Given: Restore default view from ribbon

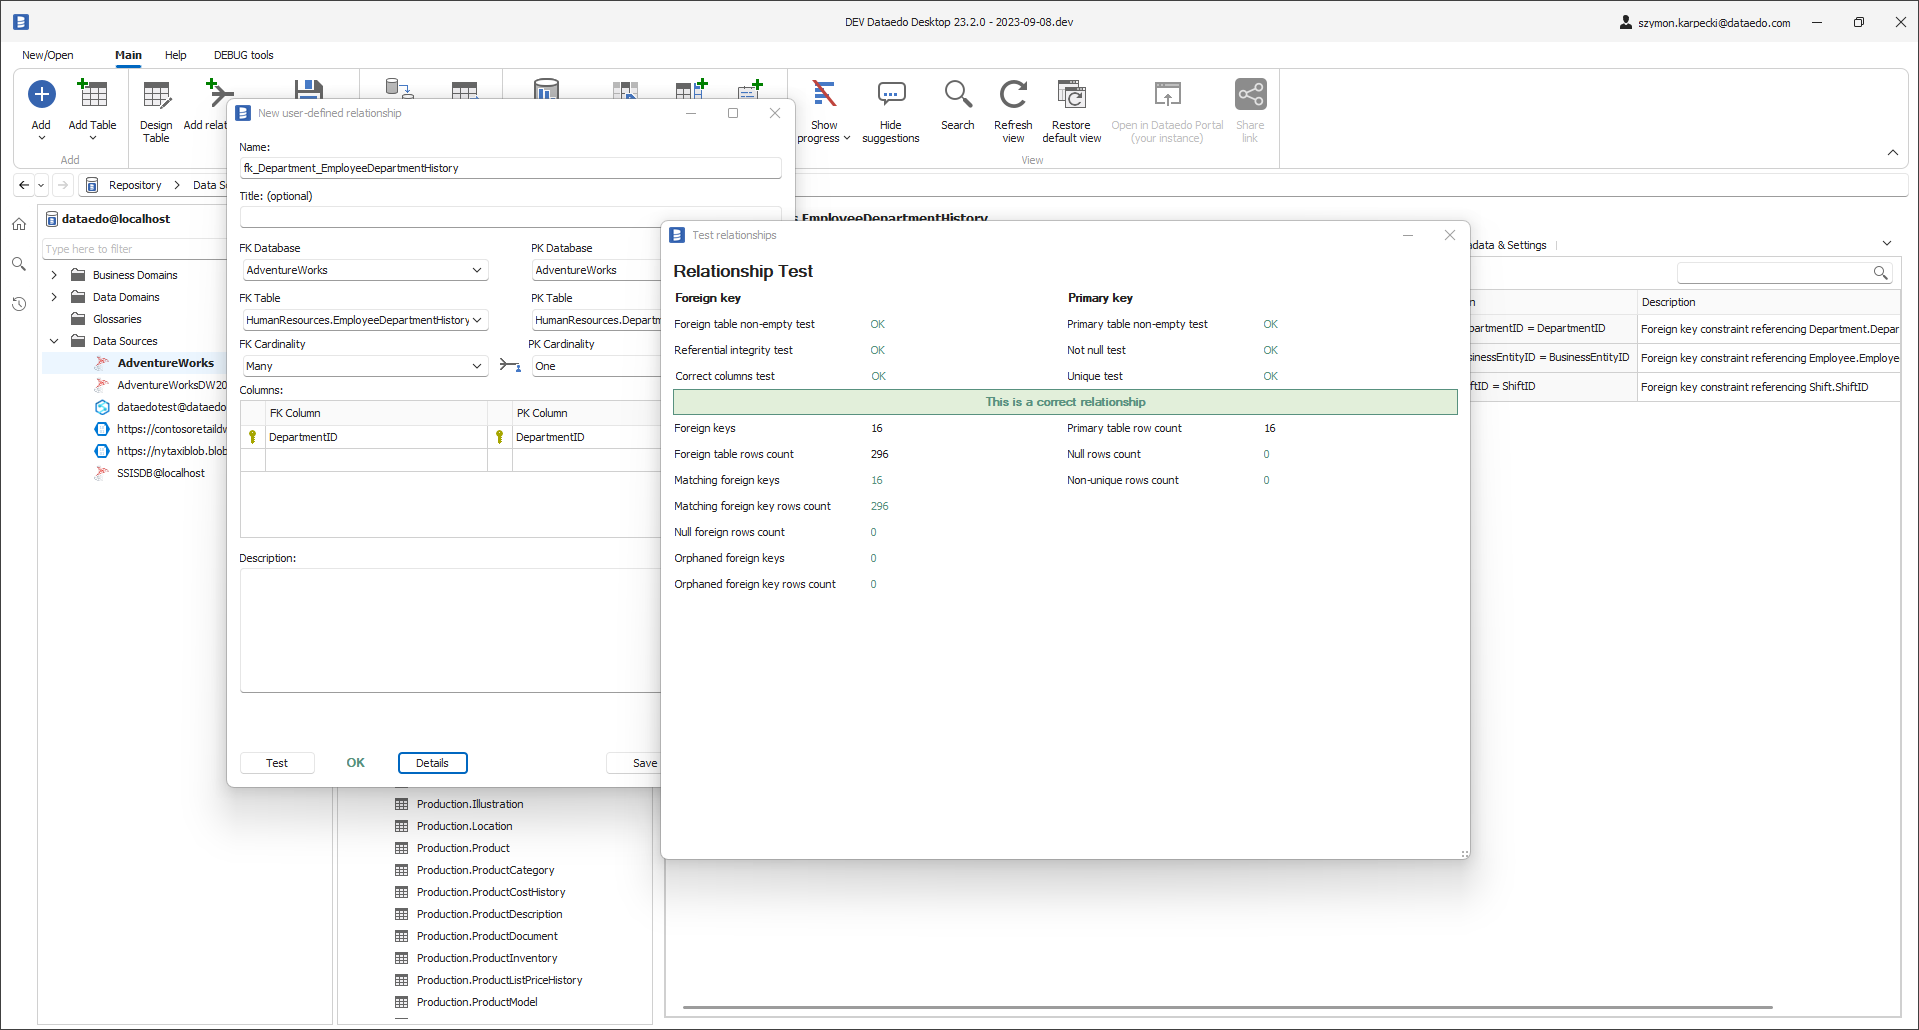Looking at the screenshot, I should (x=1071, y=96).
